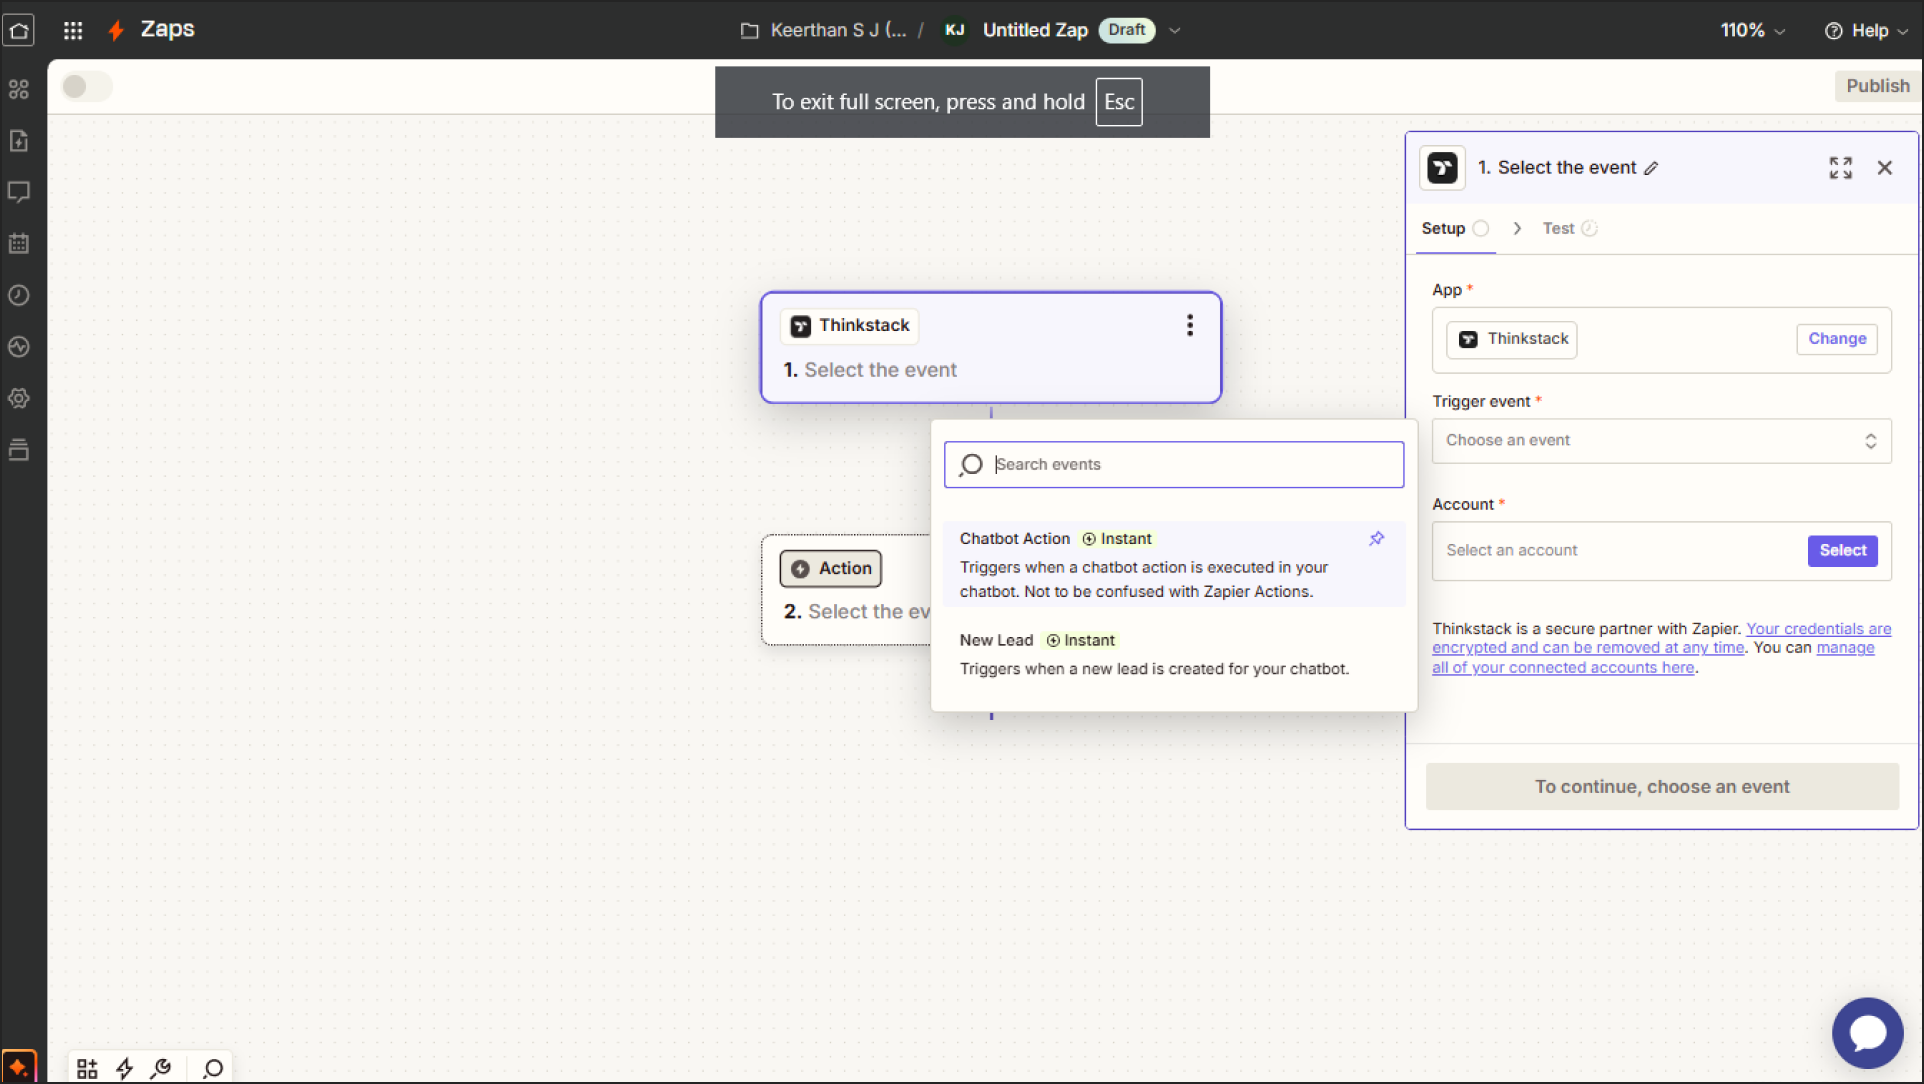Switch to the Setup tab

1455,229
